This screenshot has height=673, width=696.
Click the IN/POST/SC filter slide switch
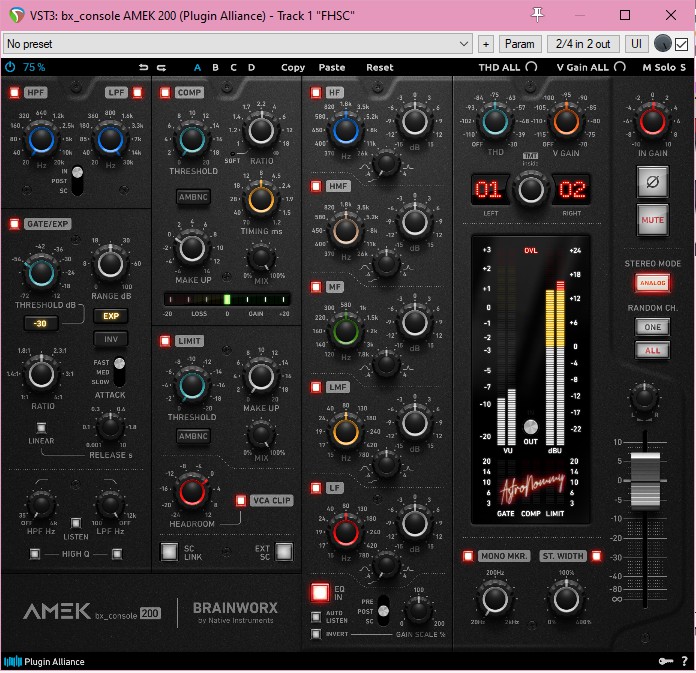tap(77, 181)
